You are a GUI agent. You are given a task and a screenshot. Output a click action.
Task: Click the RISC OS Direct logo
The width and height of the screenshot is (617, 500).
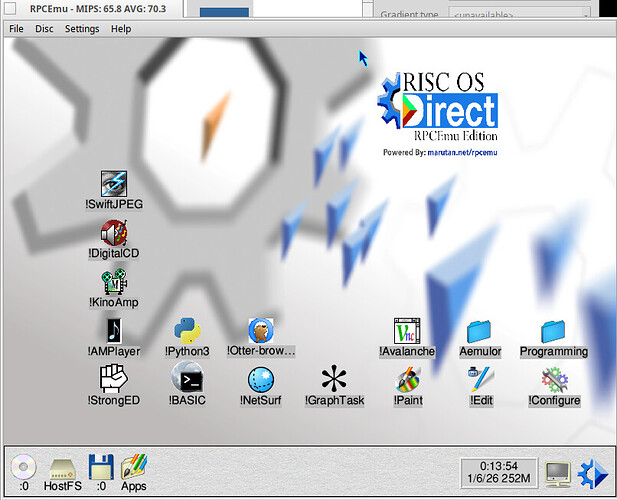click(x=438, y=106)
